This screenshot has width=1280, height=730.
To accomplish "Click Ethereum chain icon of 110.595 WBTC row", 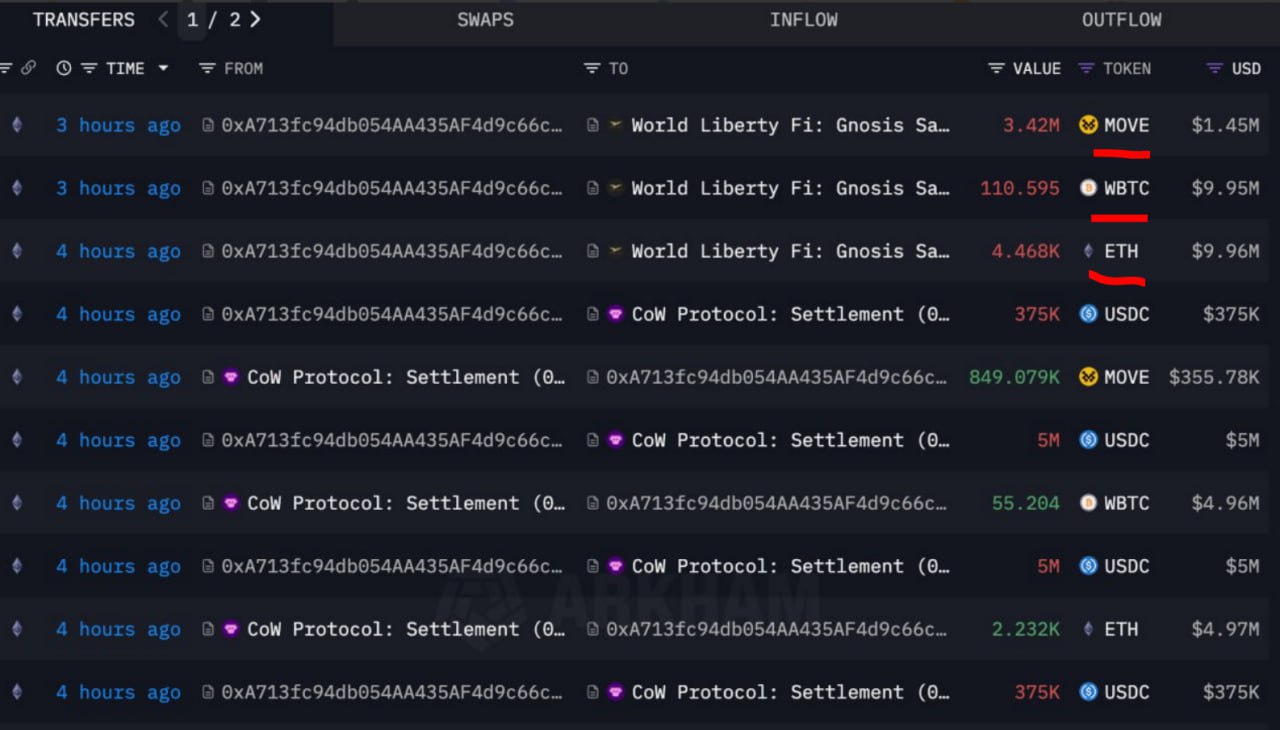I will pos(16,188).
